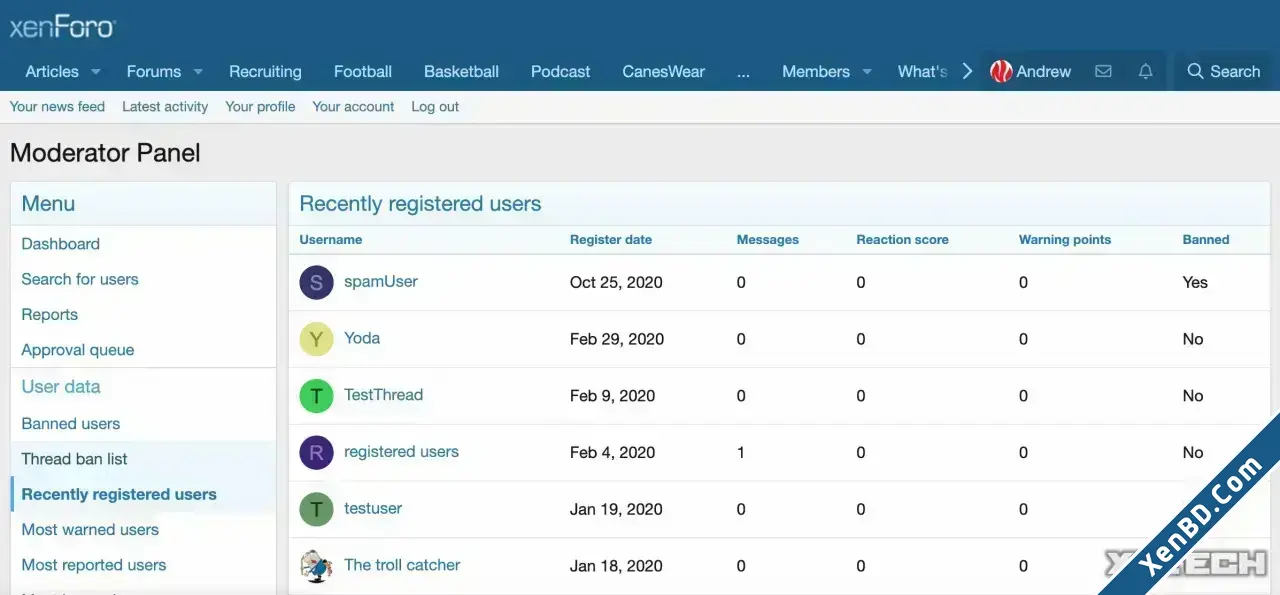Click the Register date column header

[611, 240]
